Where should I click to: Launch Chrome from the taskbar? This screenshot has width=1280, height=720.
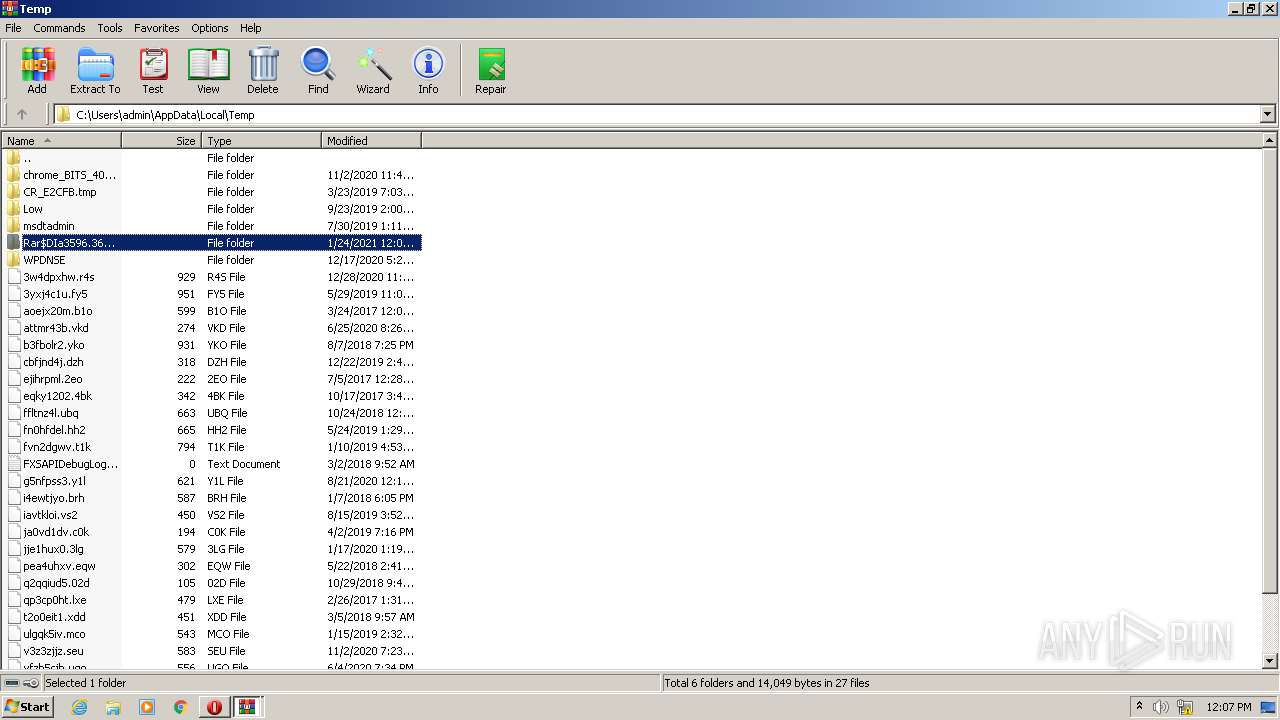pos(181,707)
